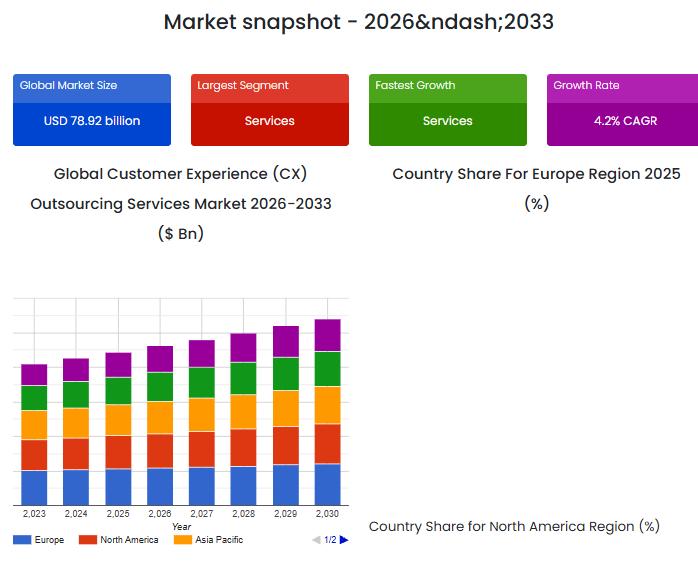Click the blue Europe segment of the 2,023 bar
Image resolution: width=698 pixels, height=562 pixels.
tap(34, 487)
